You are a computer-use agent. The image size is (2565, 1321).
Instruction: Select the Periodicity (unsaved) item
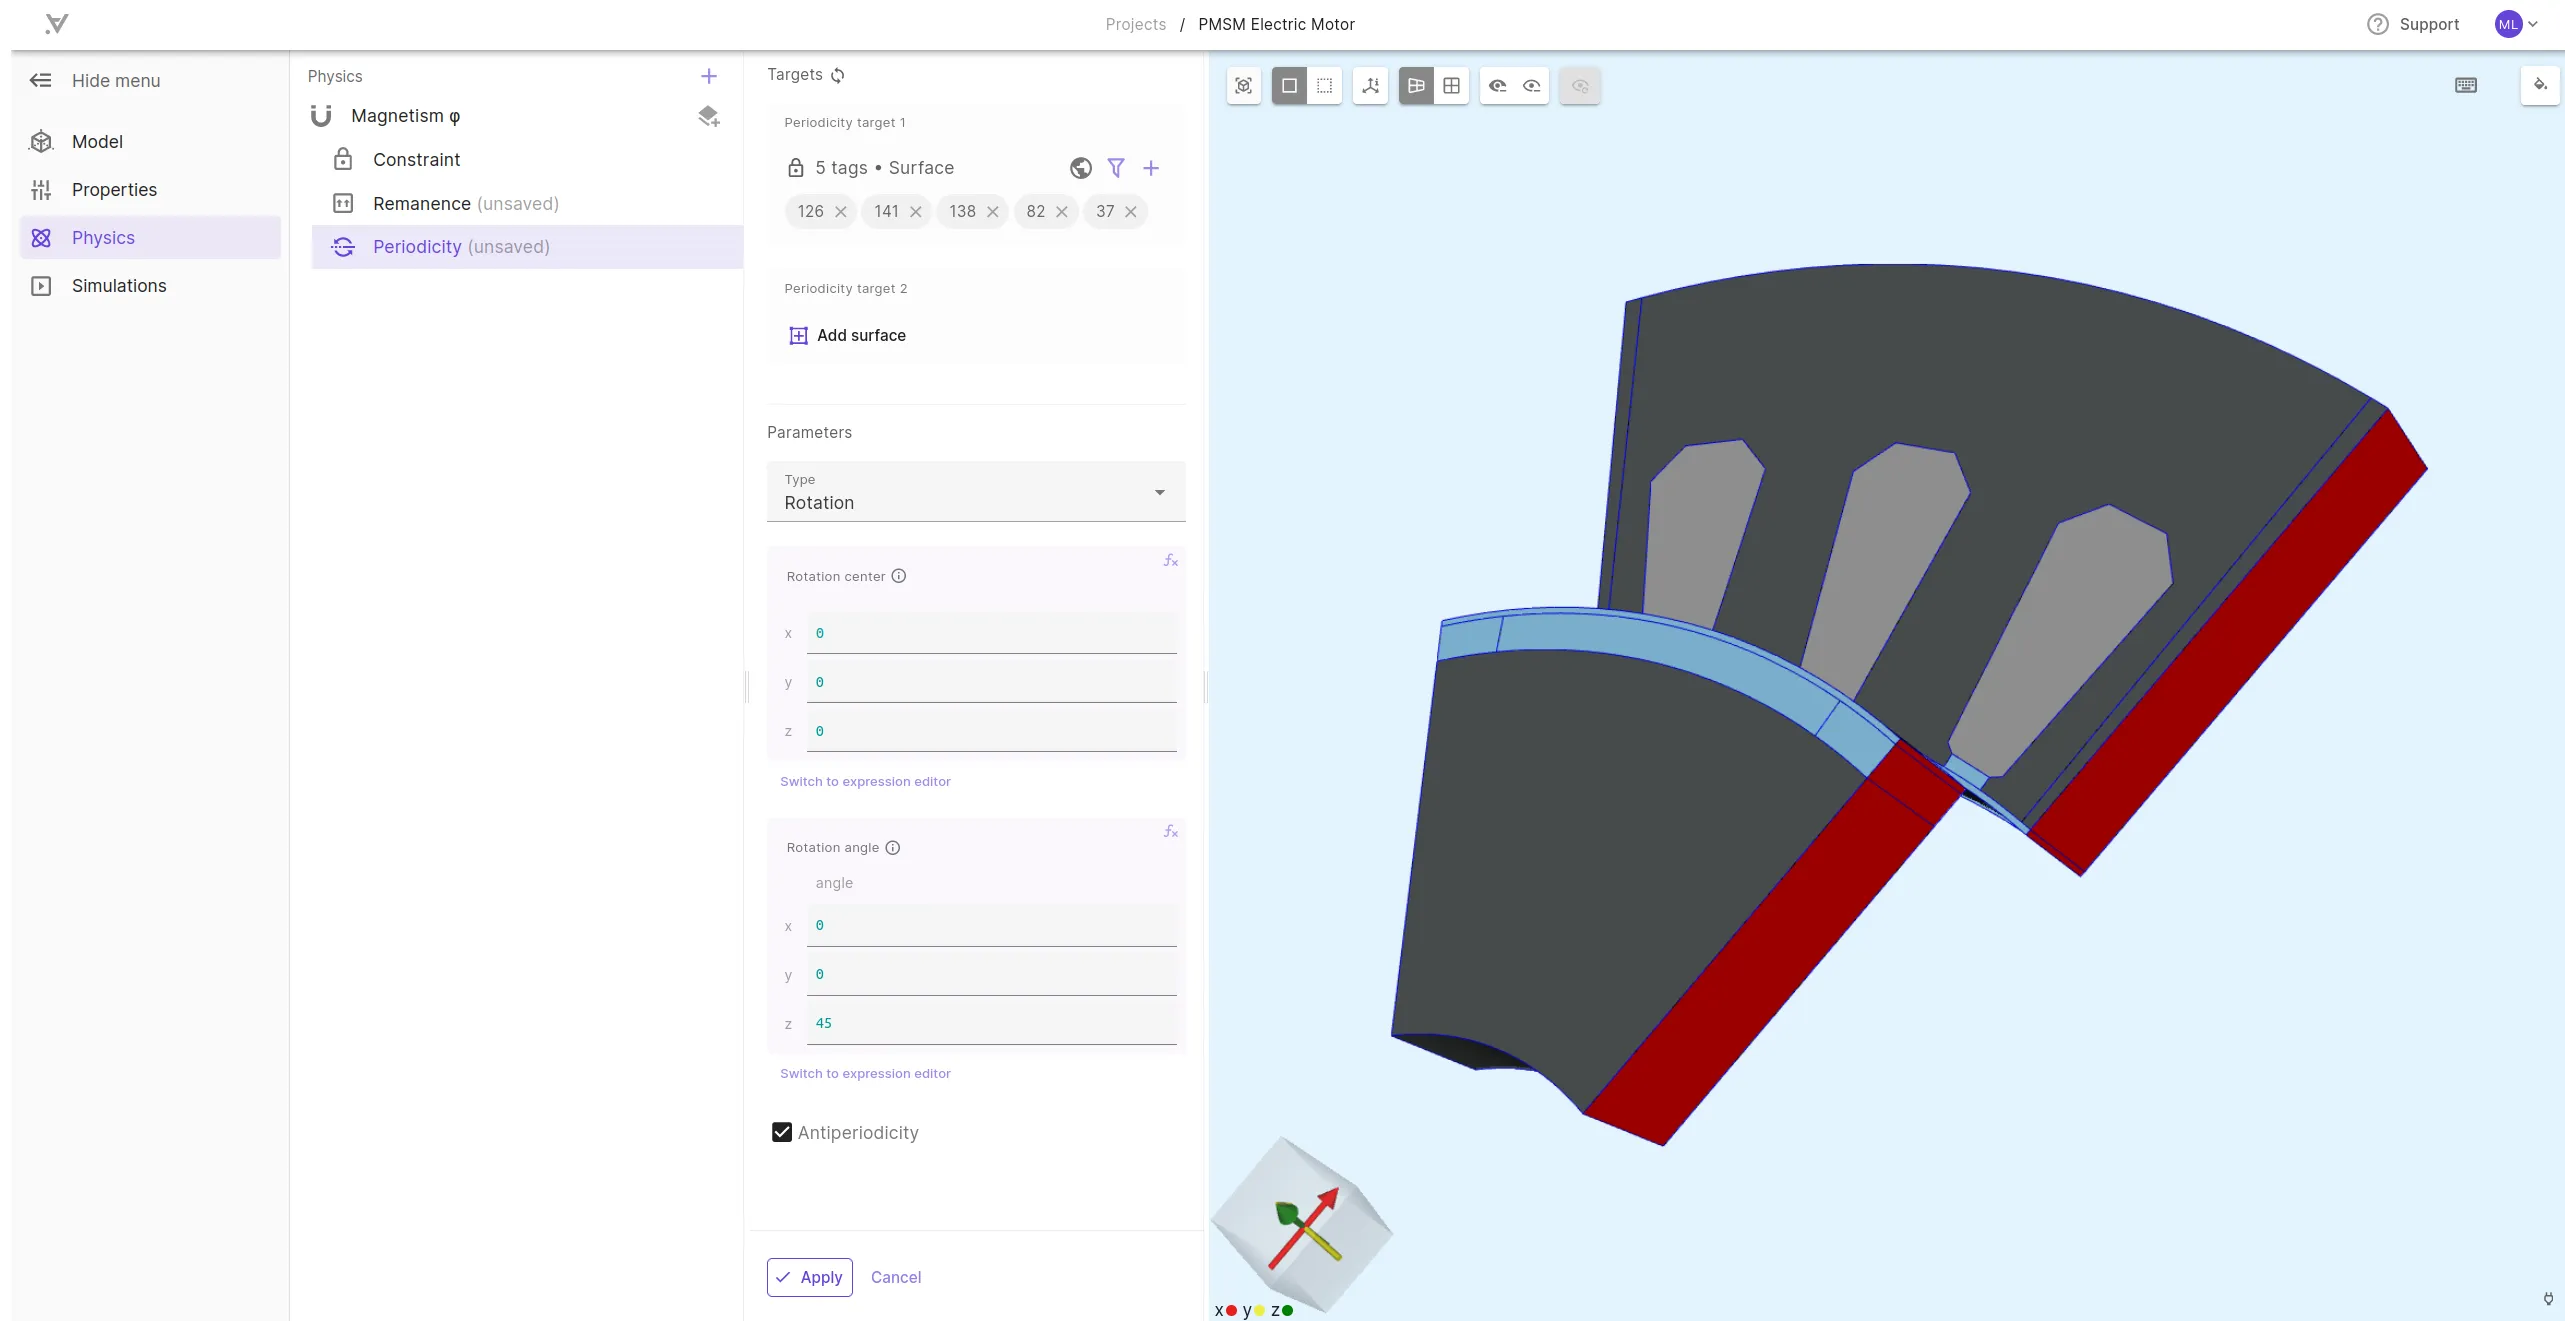pyautogui.click(x=527, y=247)
